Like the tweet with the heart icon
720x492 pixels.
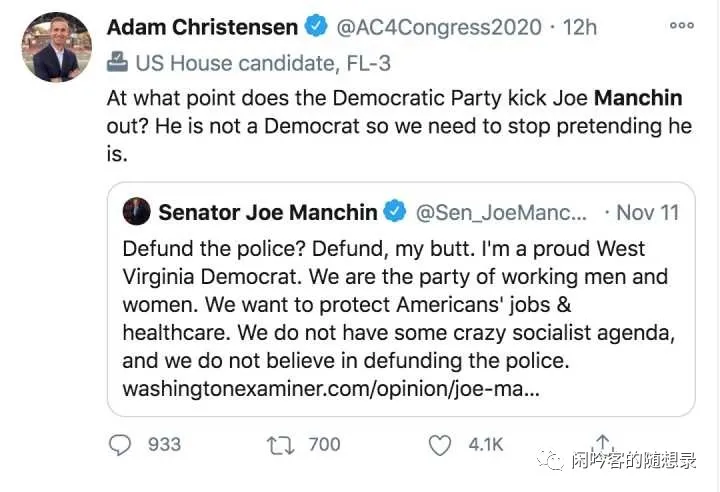[440, 444]
